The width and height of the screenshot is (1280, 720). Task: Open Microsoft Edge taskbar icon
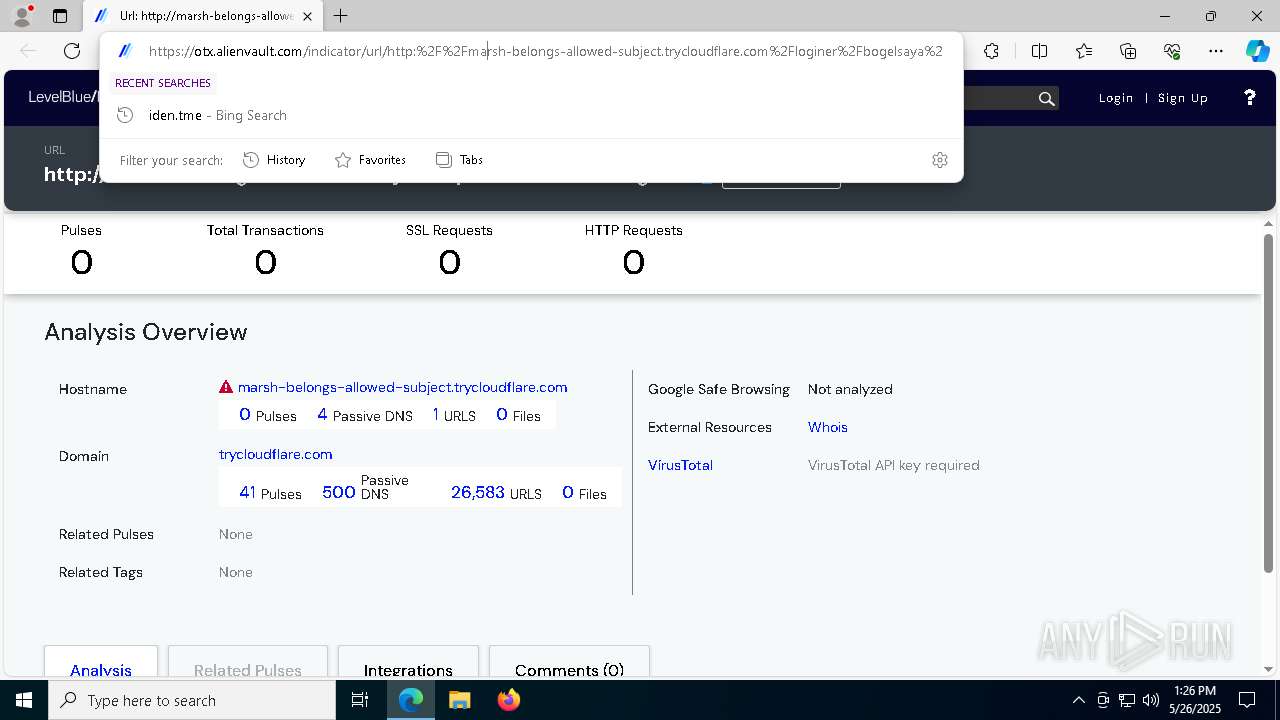click(x=411, y=700)
